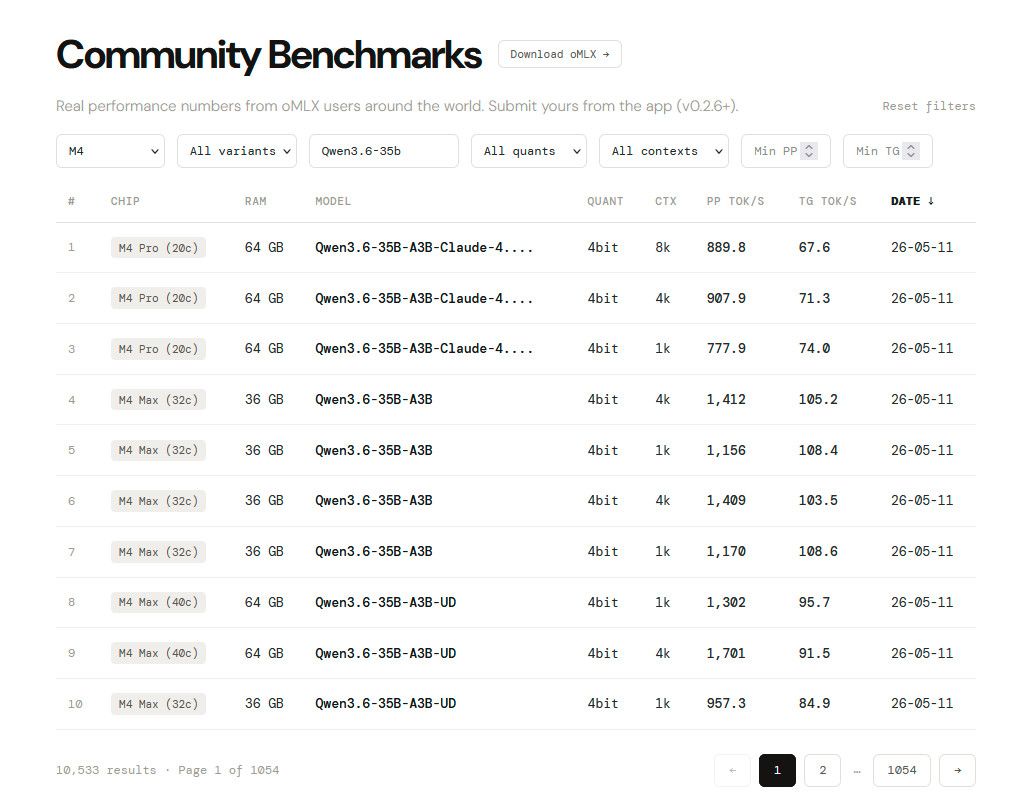
Task: Click TG value 108.6
Action: (x=818, y=552)
